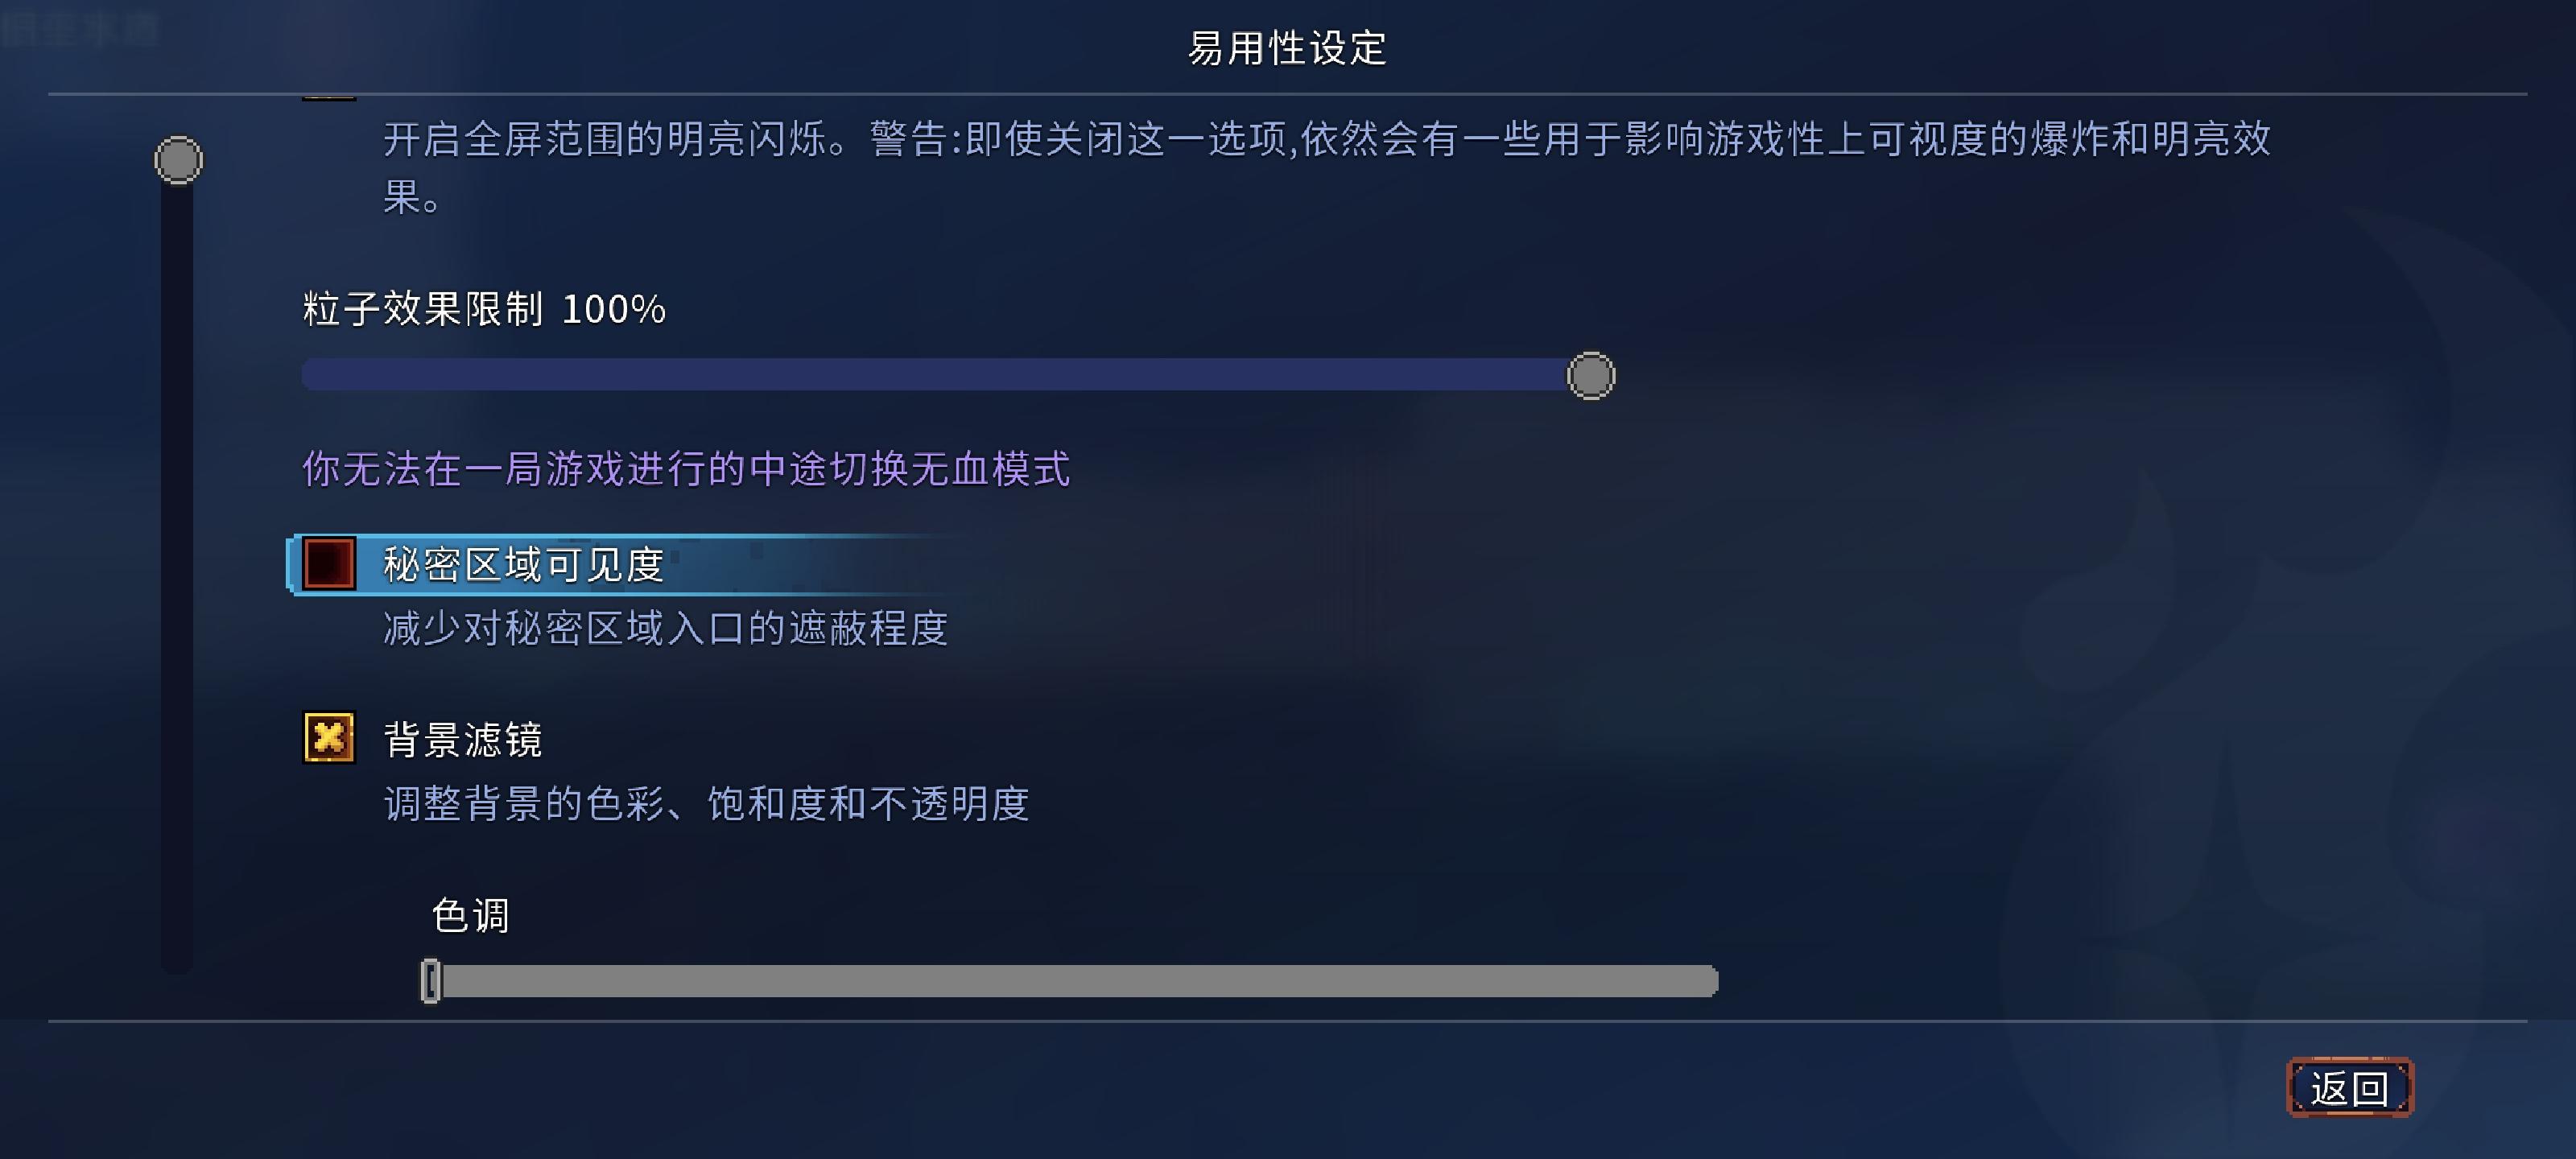Click the vertical scrollbar thumb
2576x1159 pixels.
pos(178,160)
